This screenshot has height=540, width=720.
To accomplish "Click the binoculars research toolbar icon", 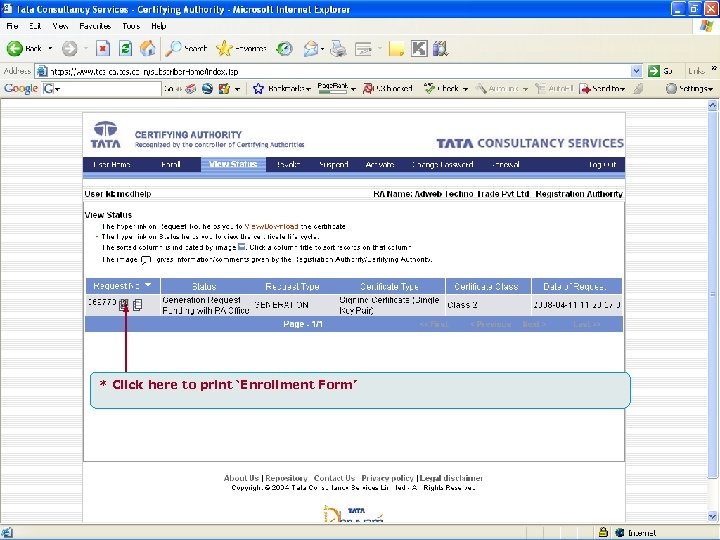I will pyautogui.click(x=440, y=48).
